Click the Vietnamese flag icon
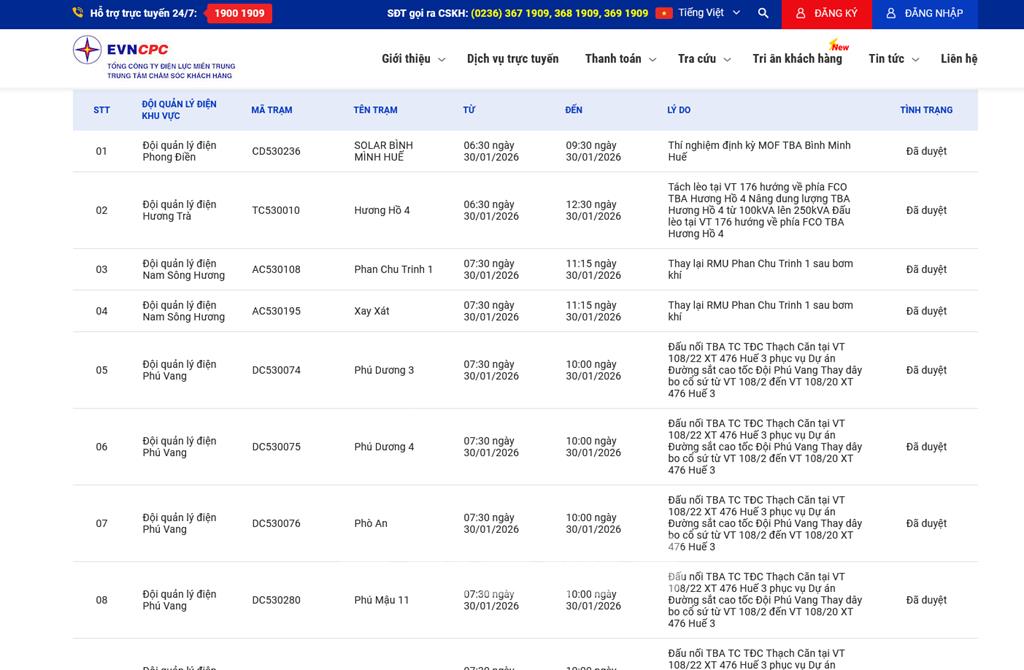1024x670 pixels. (664, 13)
